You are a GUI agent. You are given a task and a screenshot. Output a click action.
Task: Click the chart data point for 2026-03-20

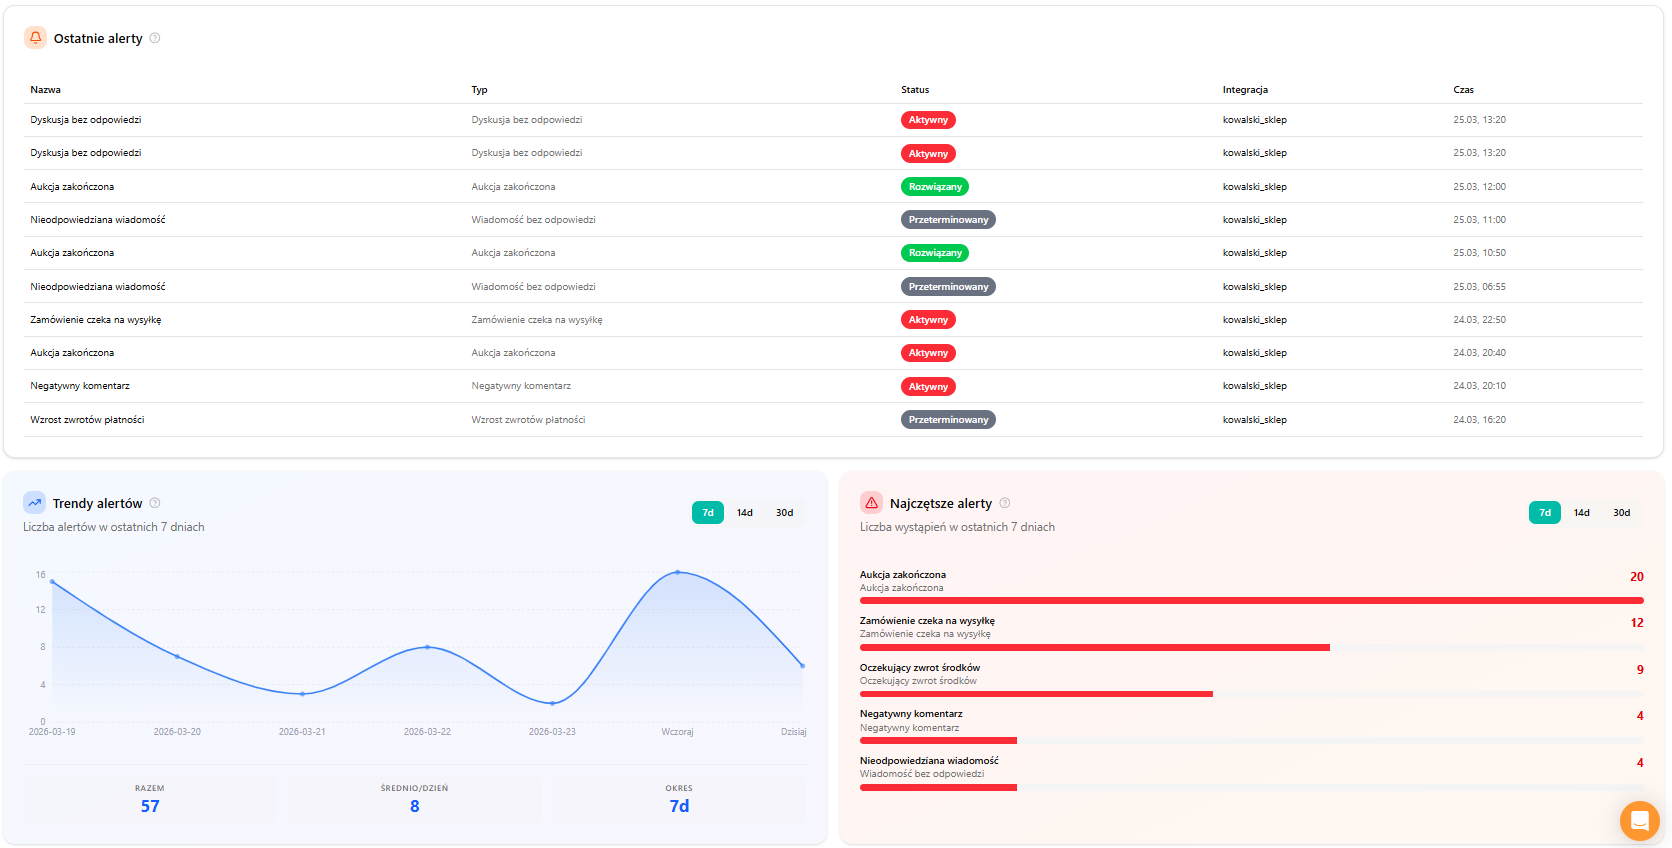point(177,656)
